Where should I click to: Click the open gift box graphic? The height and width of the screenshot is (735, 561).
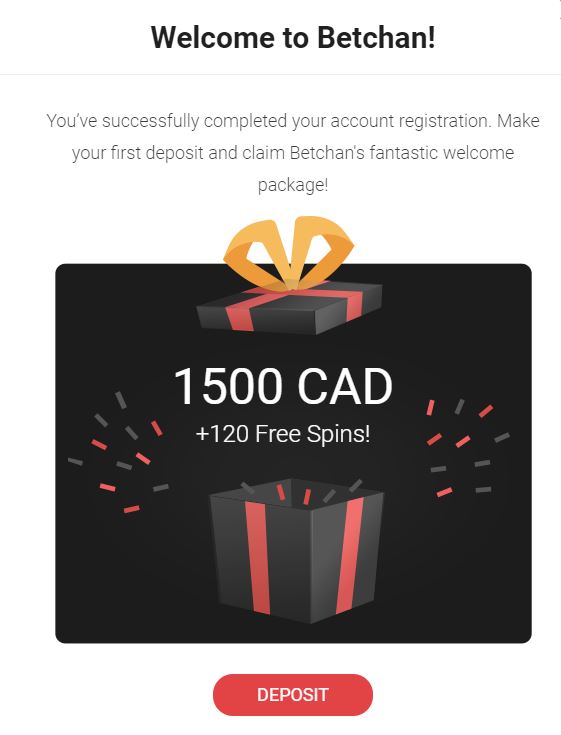click(296, 551)
